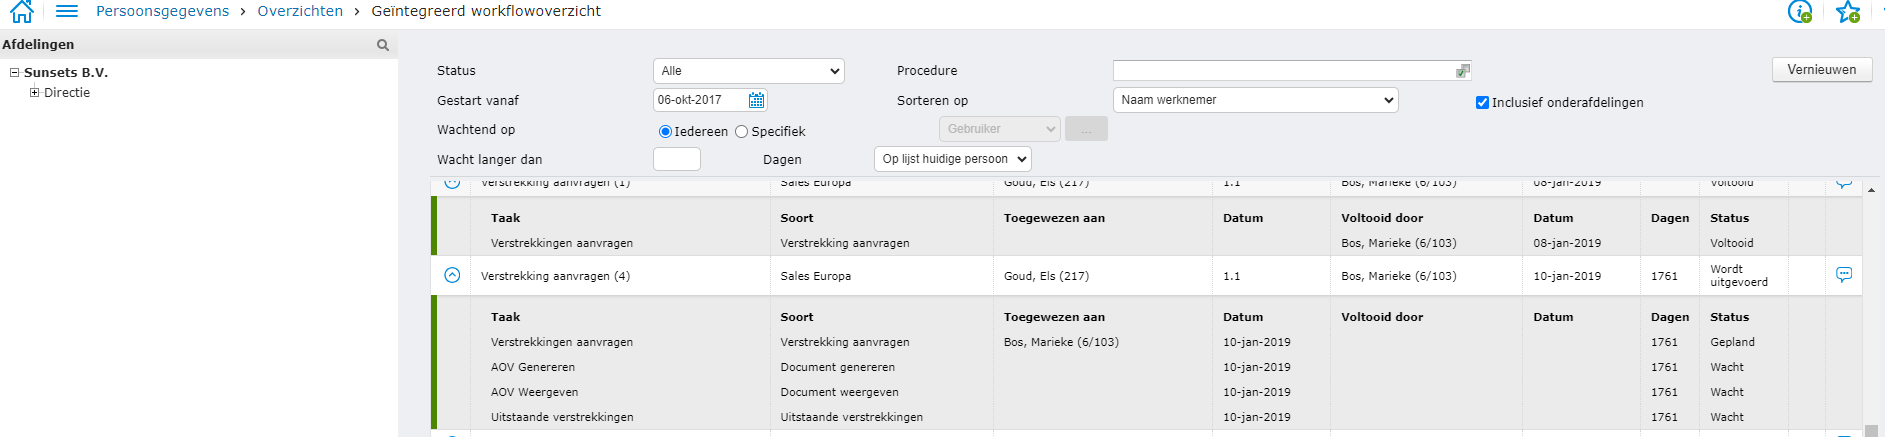
Task: Search departments with magnifier icon
Action: [383, 45]
